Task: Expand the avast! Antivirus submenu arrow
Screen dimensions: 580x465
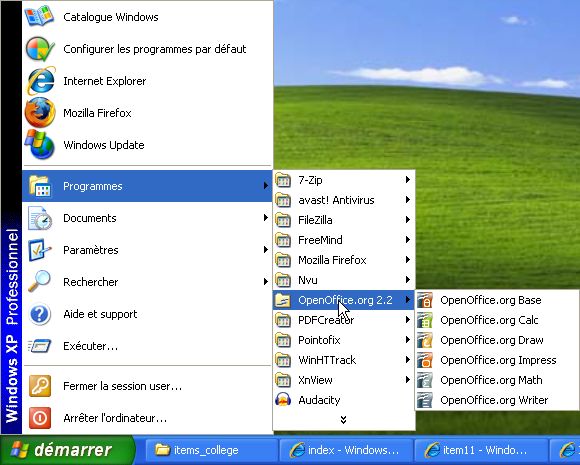Action: [408, 200]
